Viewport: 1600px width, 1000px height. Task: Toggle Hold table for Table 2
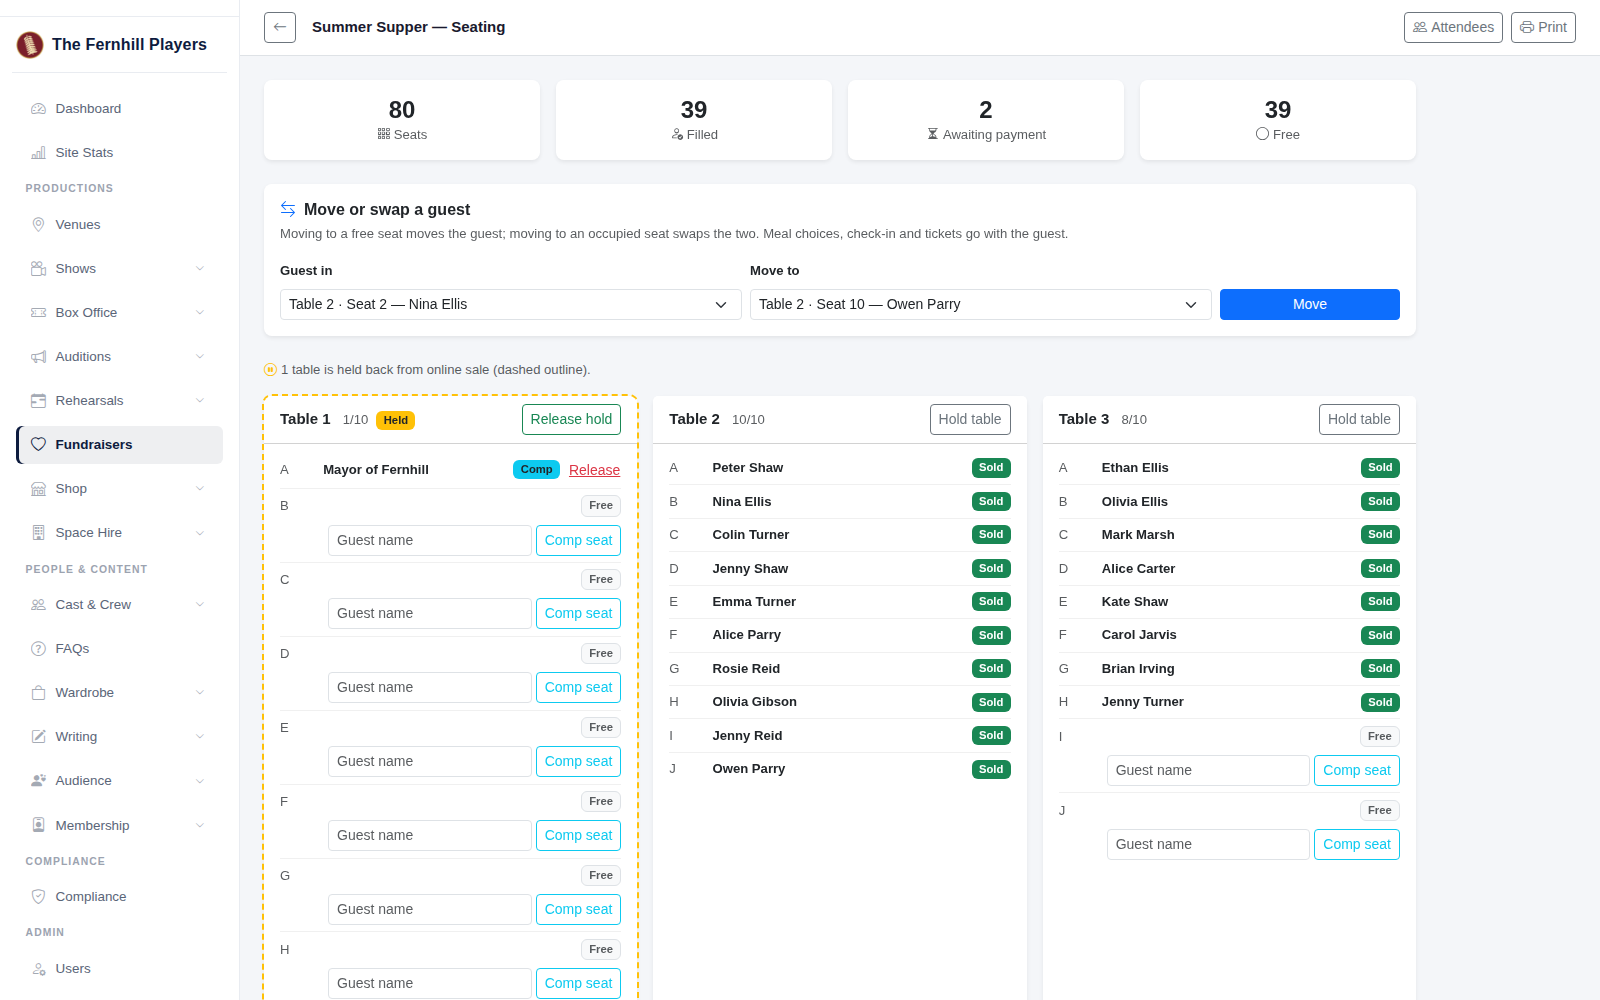[970, 420]
